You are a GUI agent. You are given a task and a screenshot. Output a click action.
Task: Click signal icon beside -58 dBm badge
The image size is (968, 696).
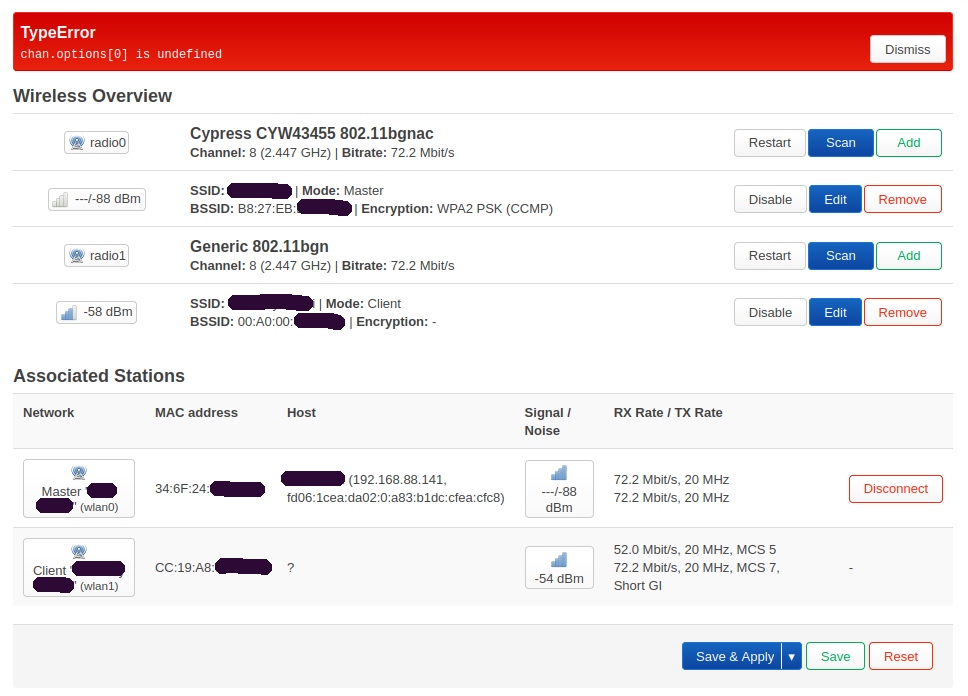tap(69, 312)
